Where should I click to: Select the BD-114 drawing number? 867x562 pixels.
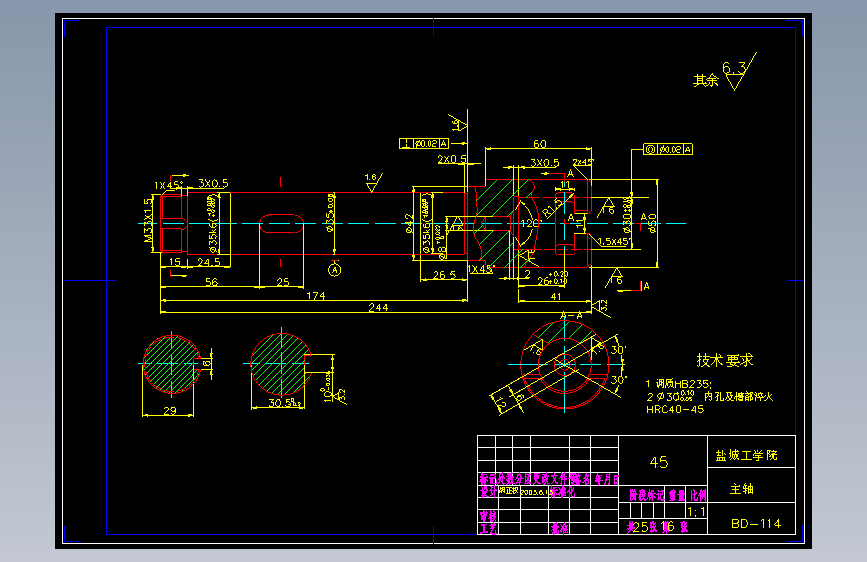tap(756, 523)
